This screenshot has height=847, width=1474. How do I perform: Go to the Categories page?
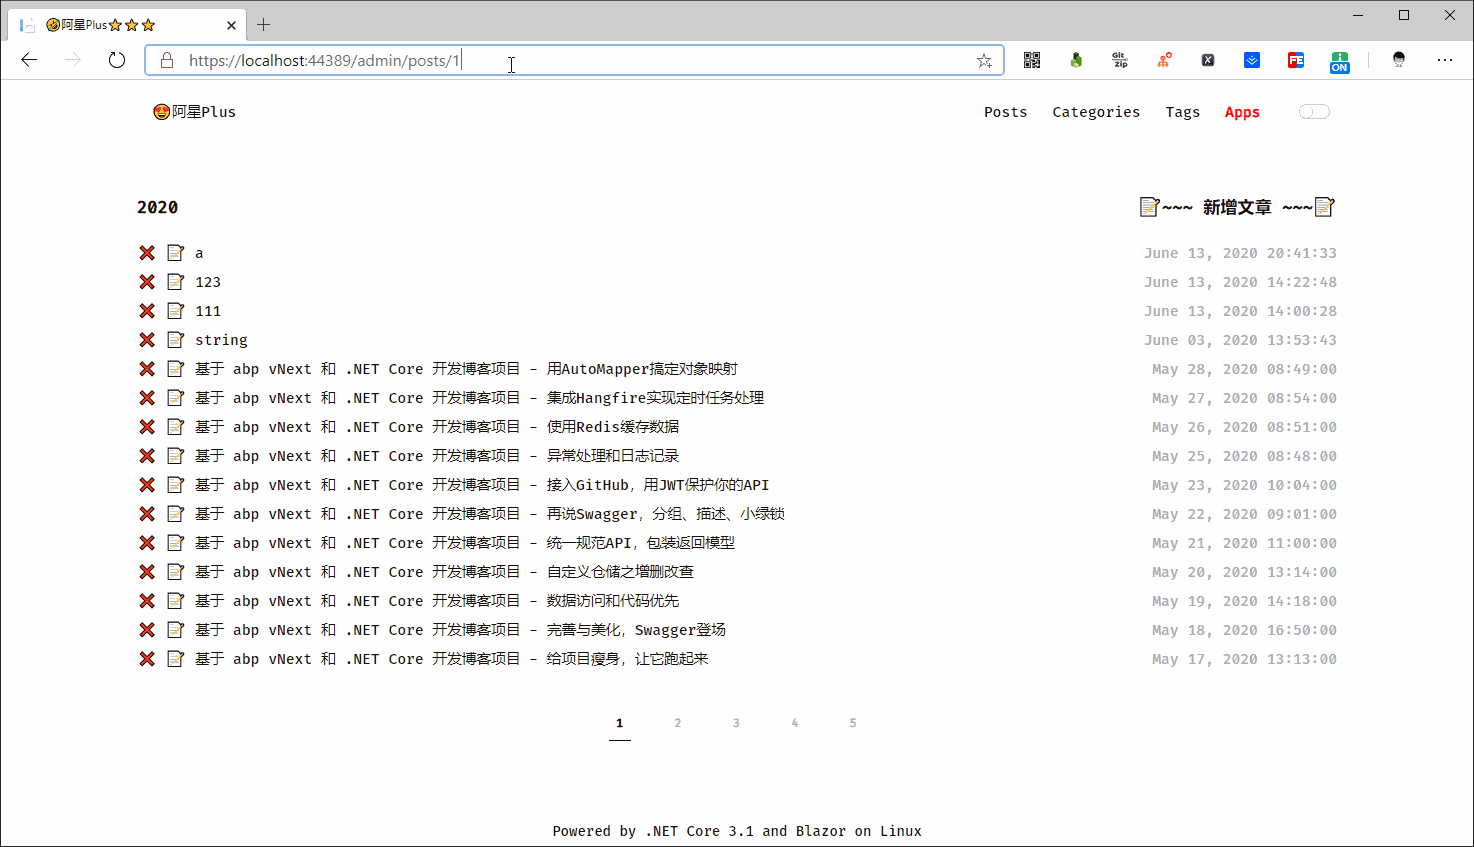(1096, 112)
